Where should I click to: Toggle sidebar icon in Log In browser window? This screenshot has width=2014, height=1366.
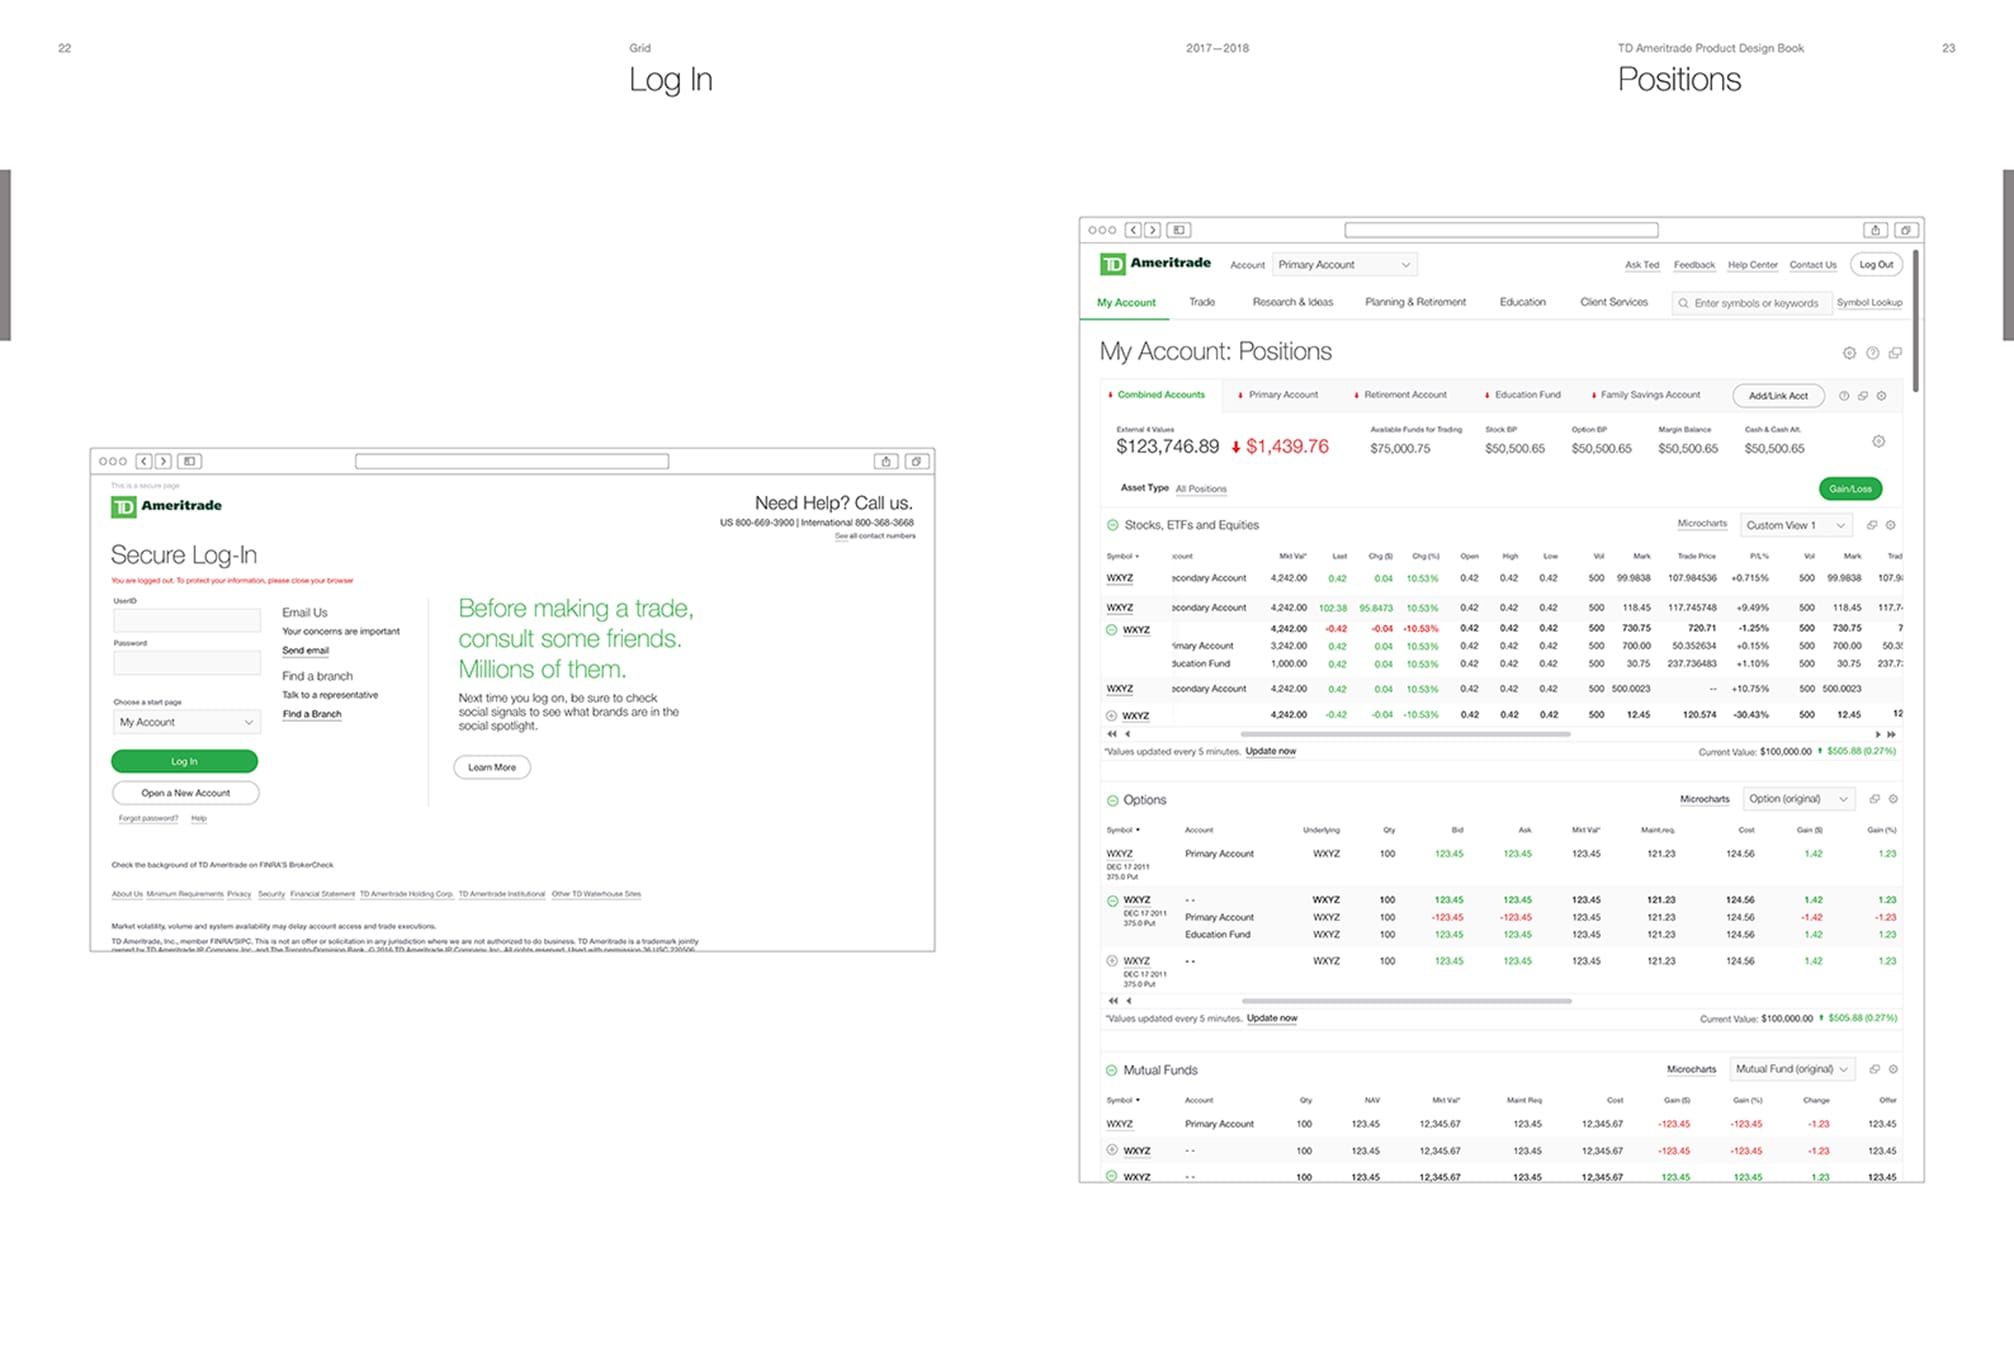189,461
